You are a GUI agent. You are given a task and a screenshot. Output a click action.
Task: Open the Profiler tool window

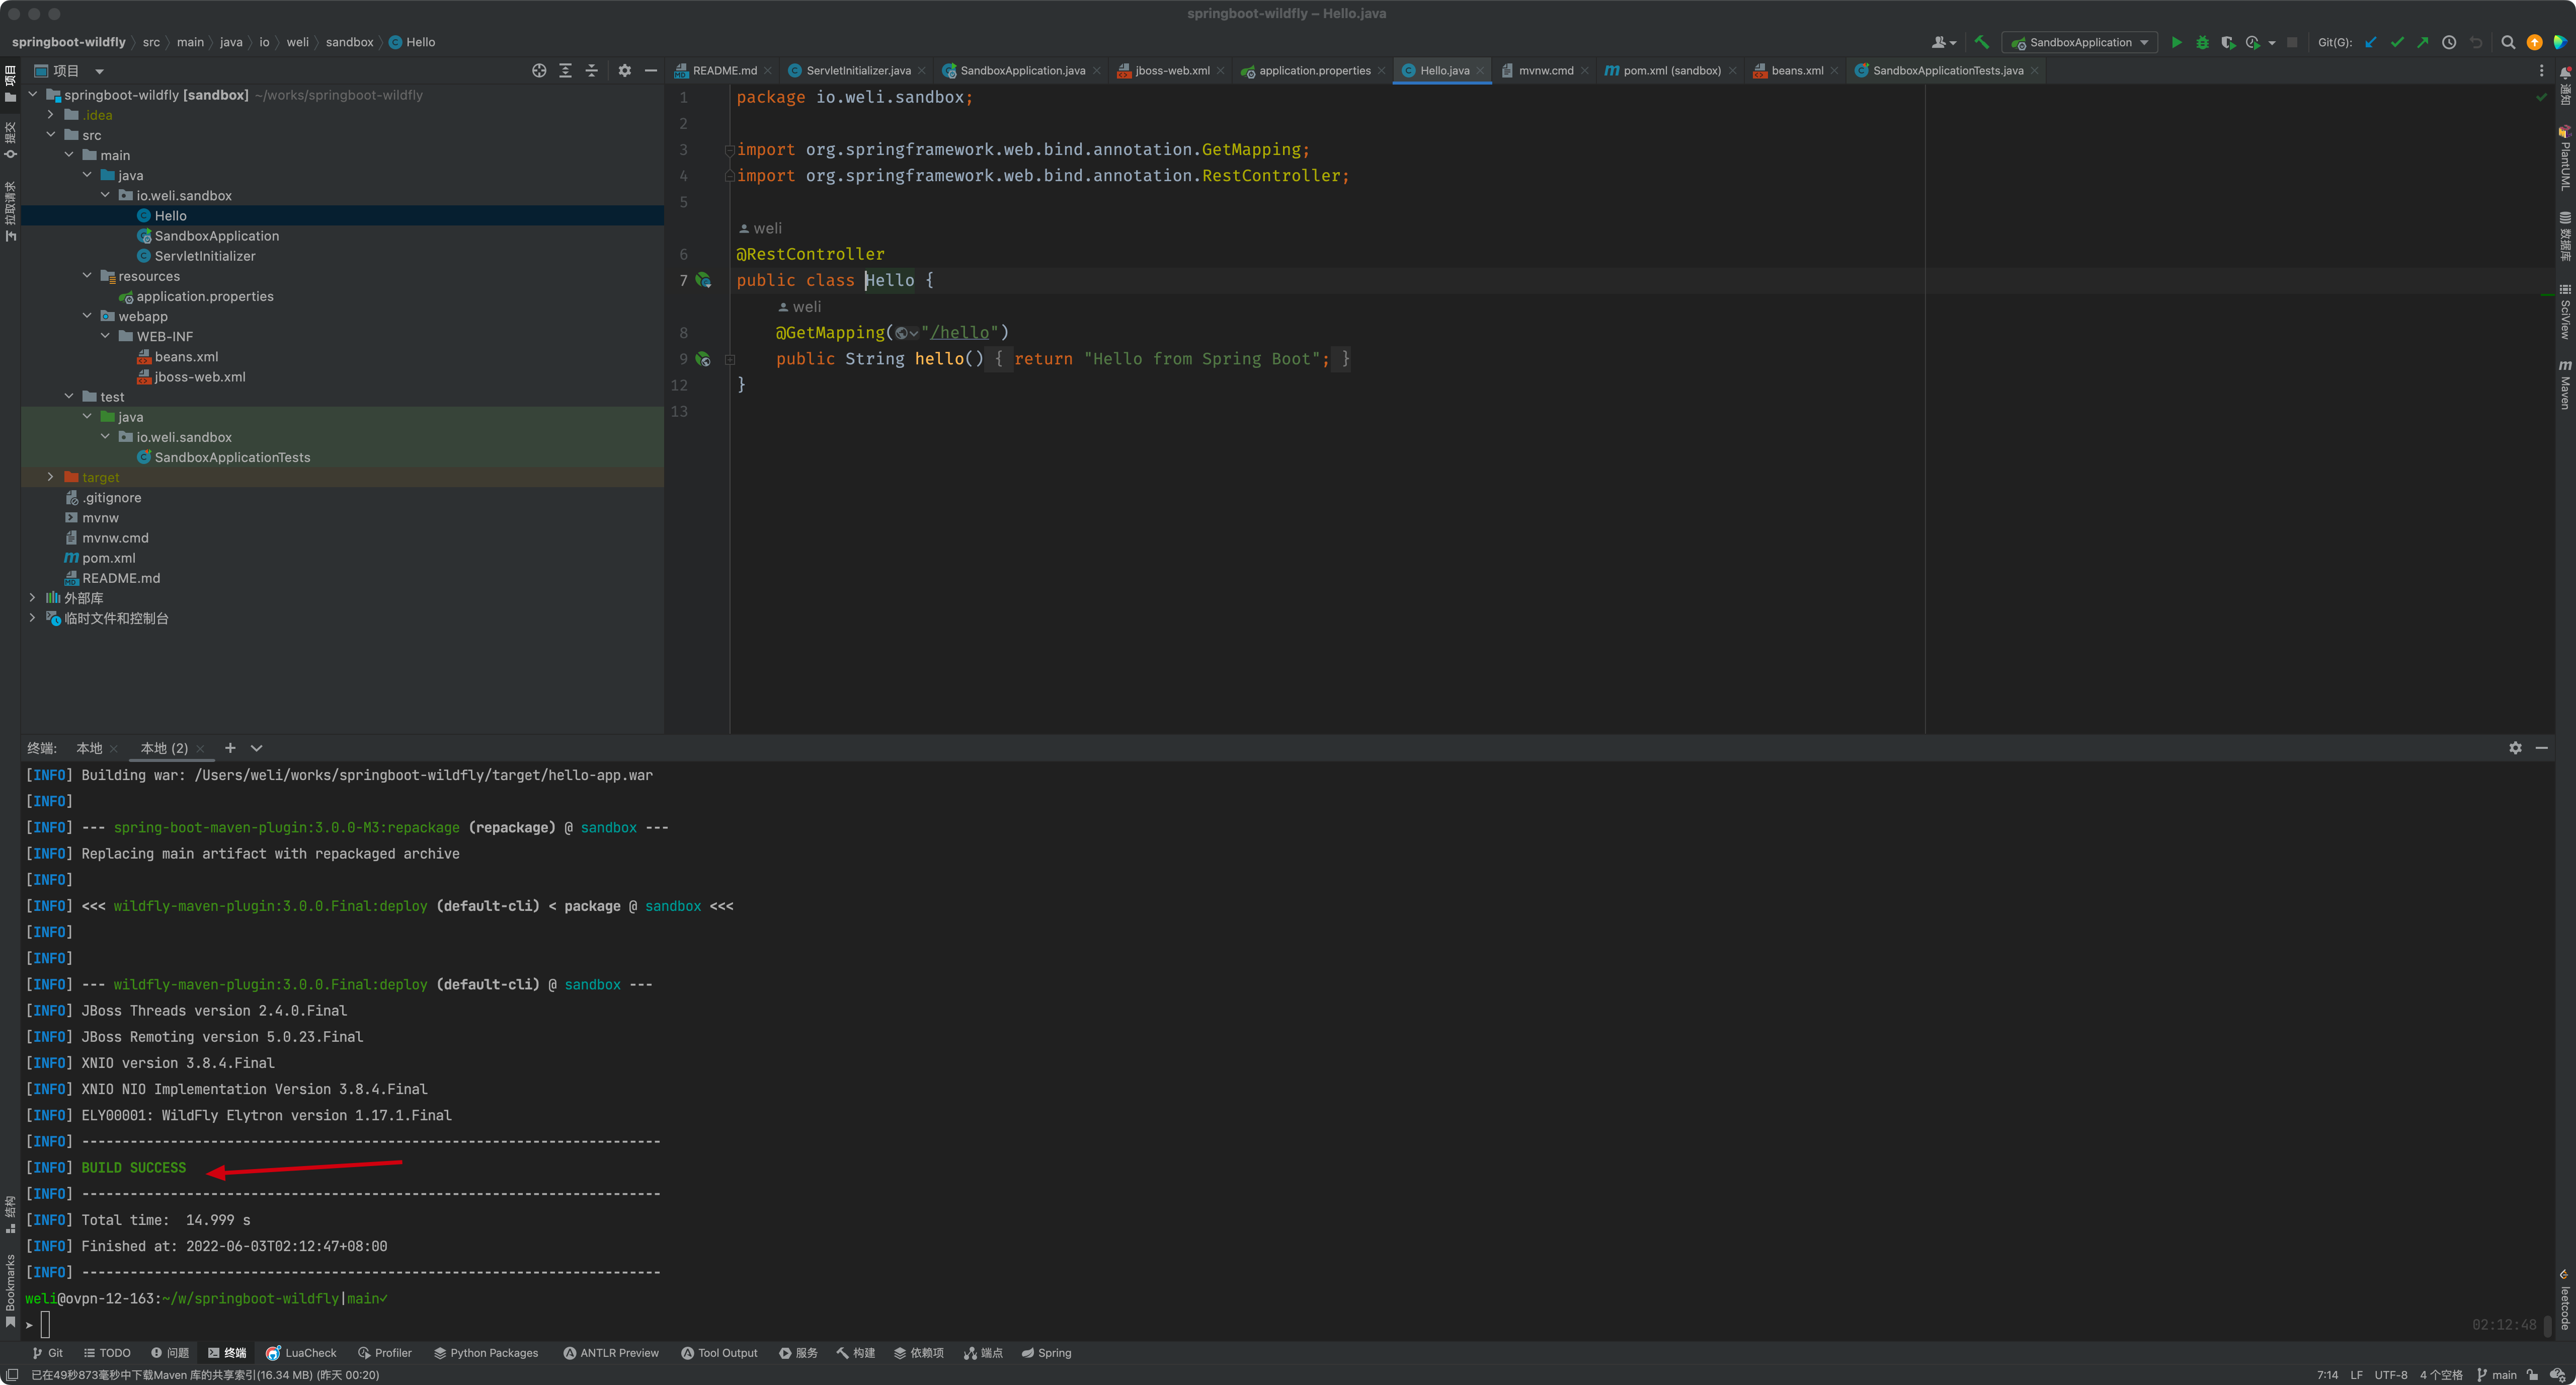(x=385, y=1353)
